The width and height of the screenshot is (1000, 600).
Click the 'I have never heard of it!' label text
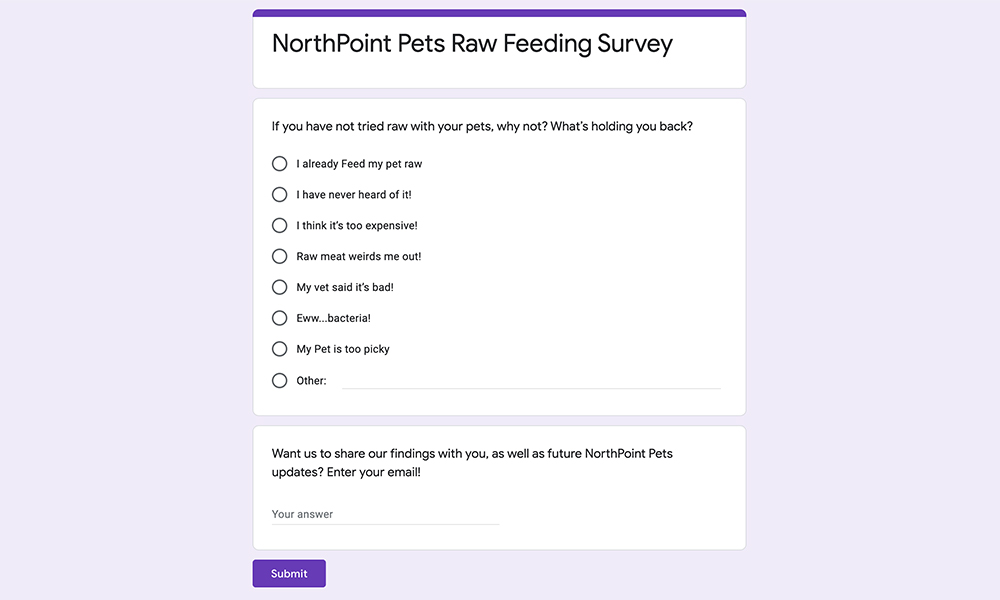[354, 194]
